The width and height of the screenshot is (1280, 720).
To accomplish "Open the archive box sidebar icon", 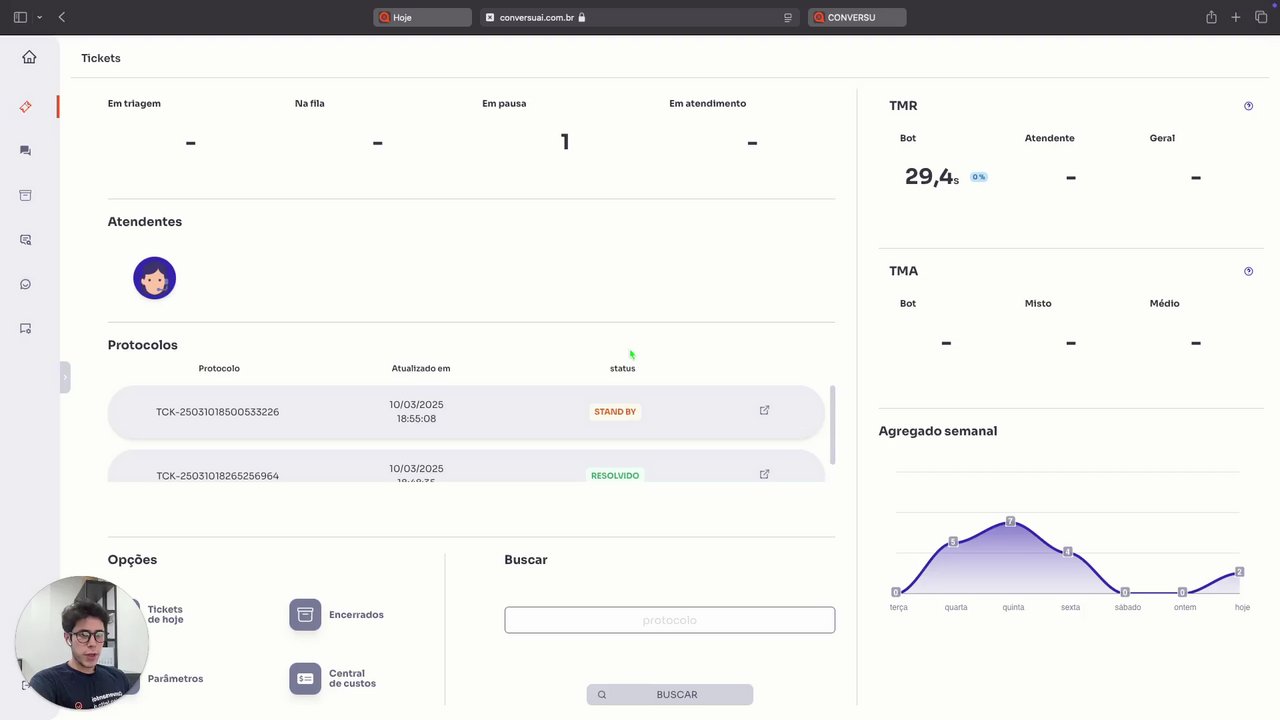I will click(x=26, y=195).
